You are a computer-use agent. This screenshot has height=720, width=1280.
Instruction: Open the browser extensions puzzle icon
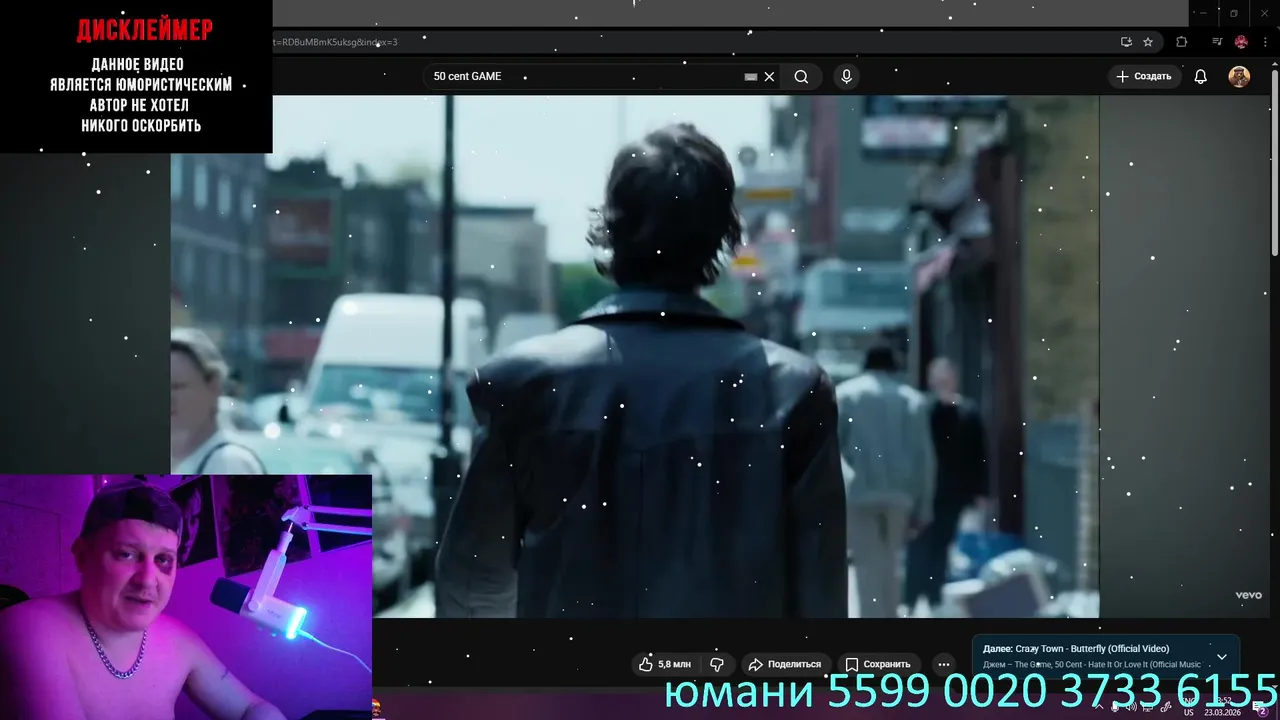(x=1182, y=42)
